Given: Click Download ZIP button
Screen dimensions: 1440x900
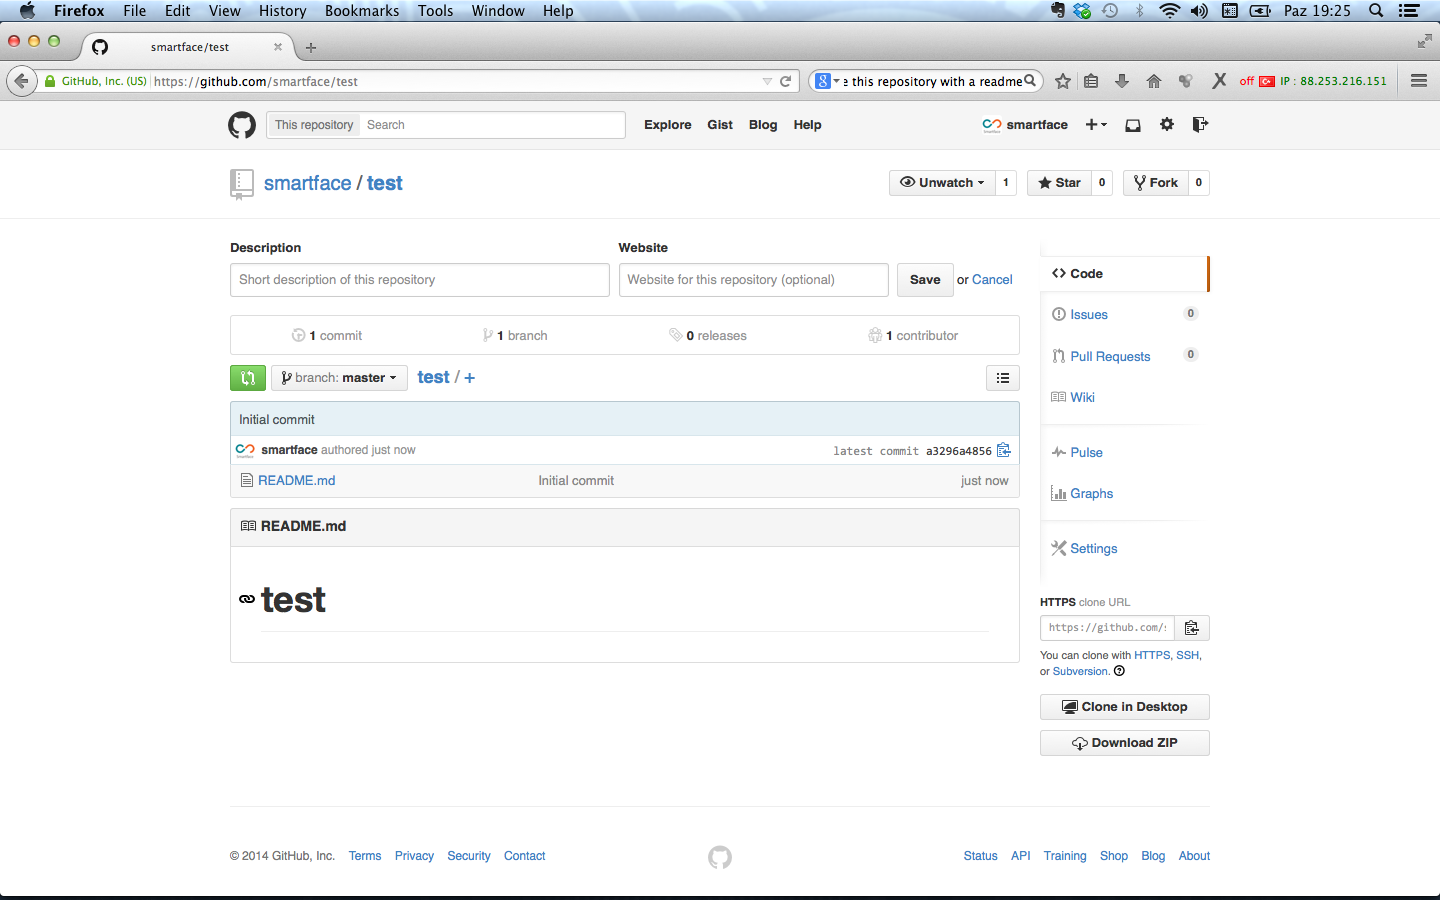Looking at the screenshot, I should tap(1125, 743).
